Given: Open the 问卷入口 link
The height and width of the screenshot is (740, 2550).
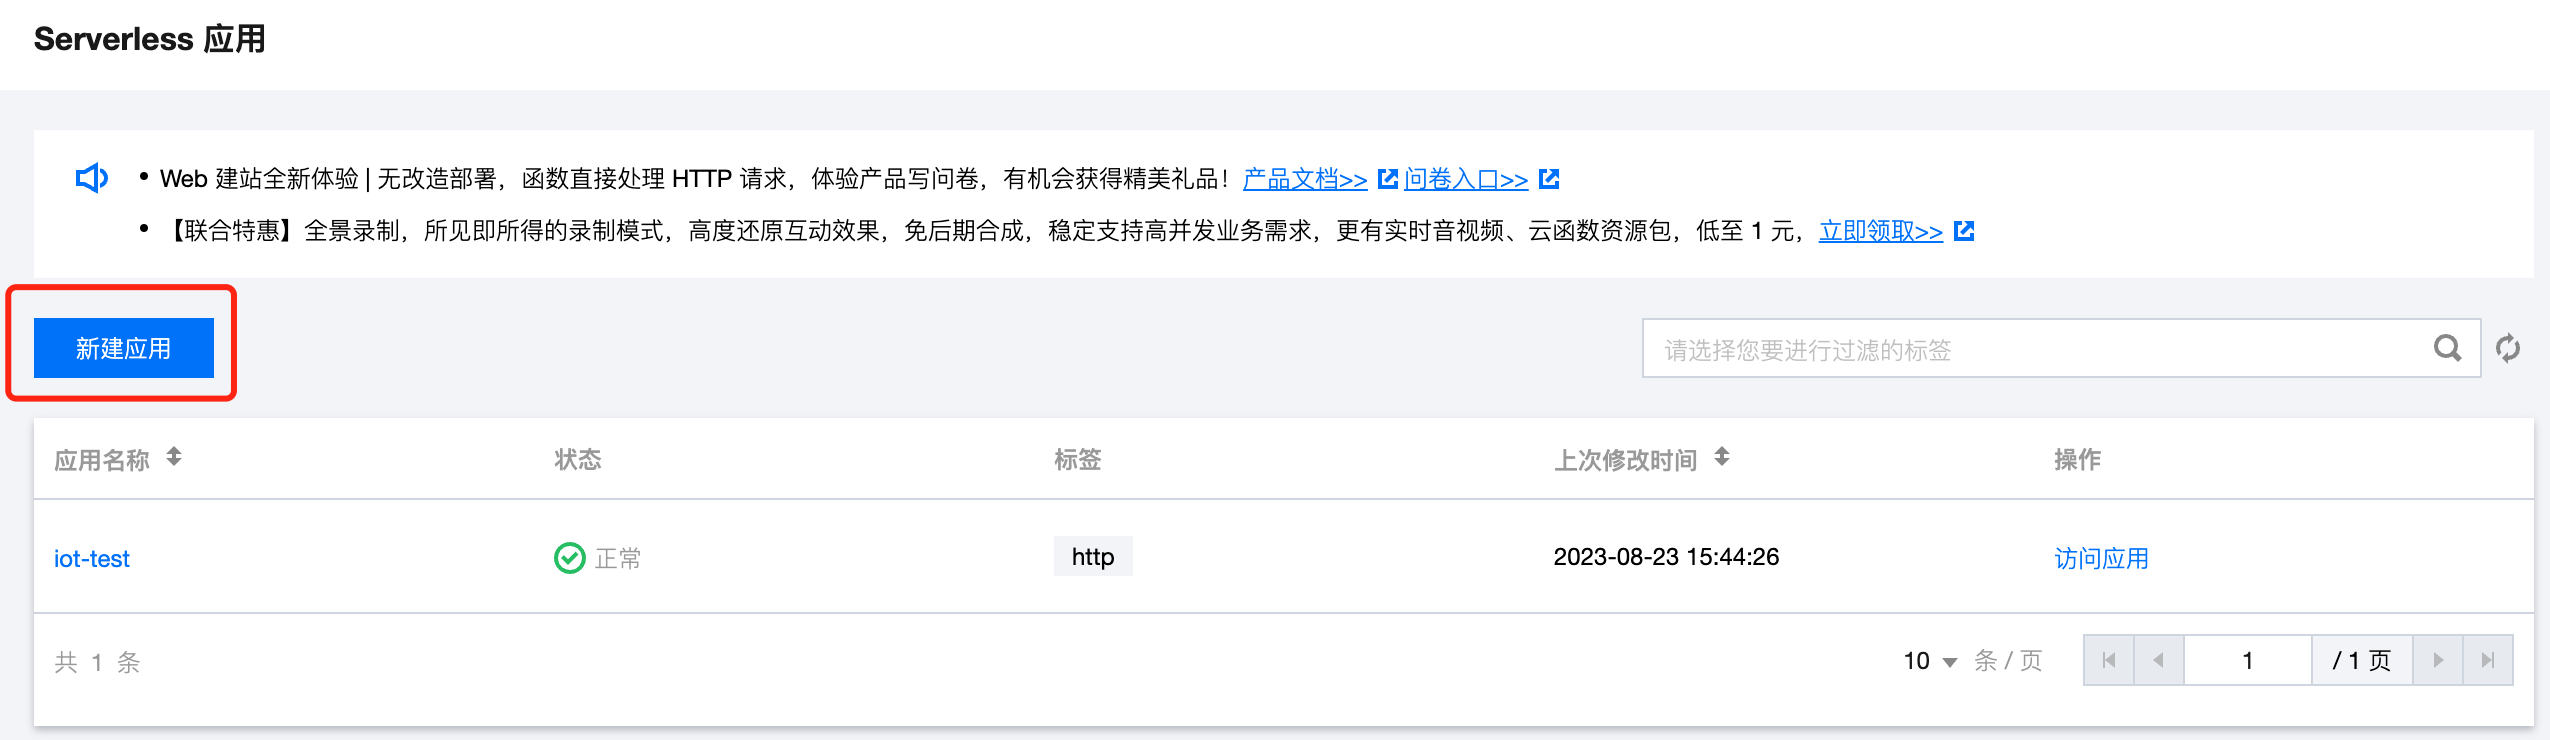Looking at the screenshot, I should click(1466, 179).
